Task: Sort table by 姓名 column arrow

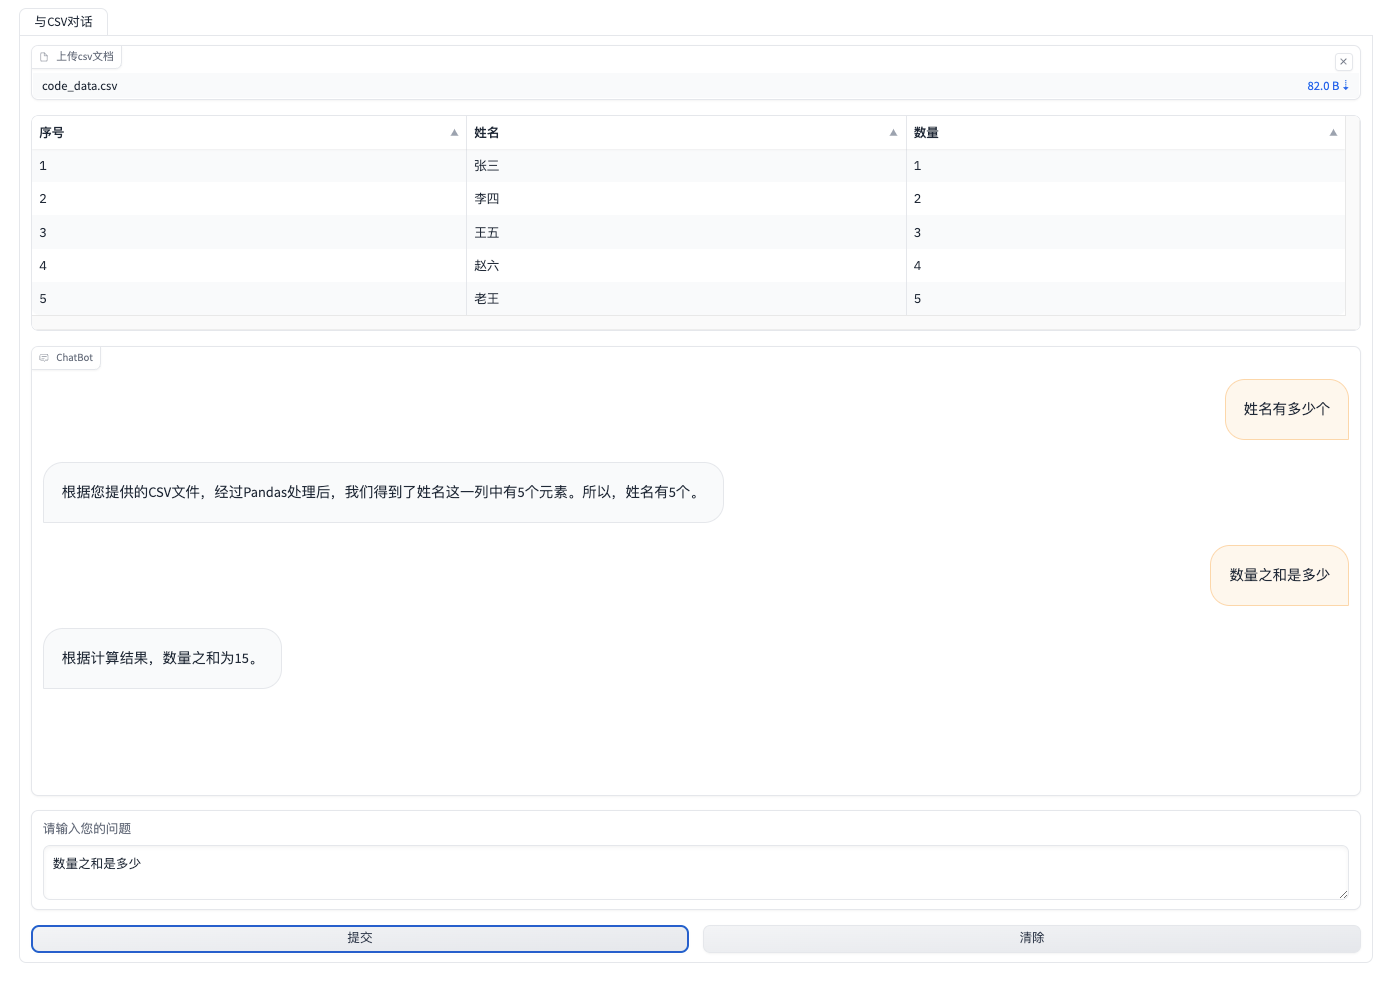Action: pyautogui.click(x=893, y=133)
